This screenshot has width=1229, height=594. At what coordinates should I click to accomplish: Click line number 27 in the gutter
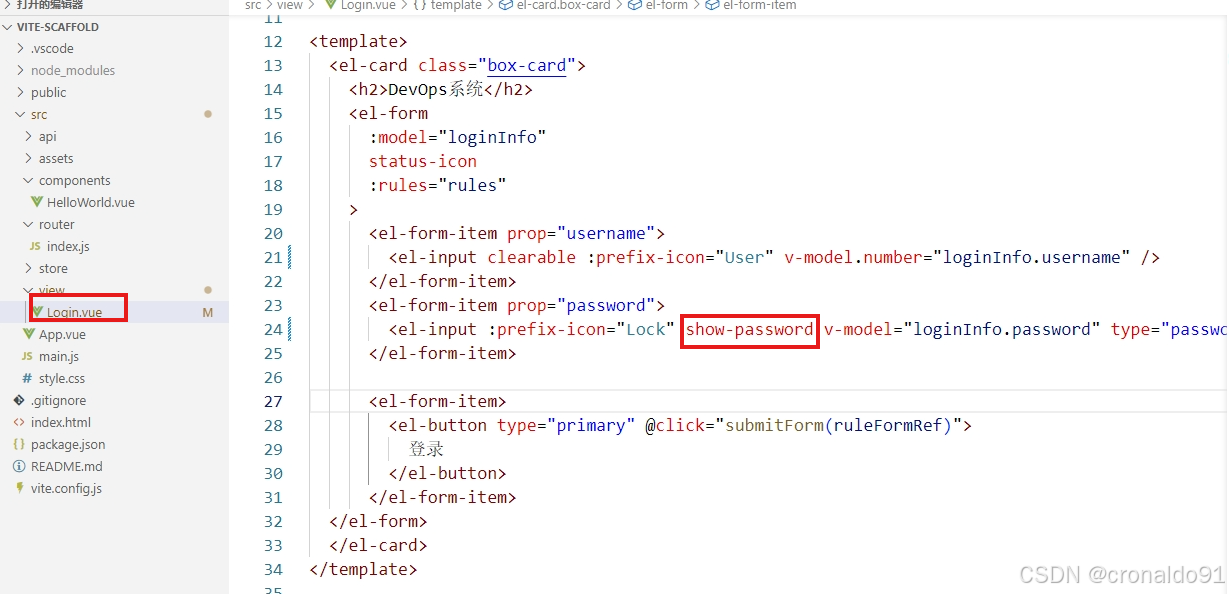pos(273,401)
